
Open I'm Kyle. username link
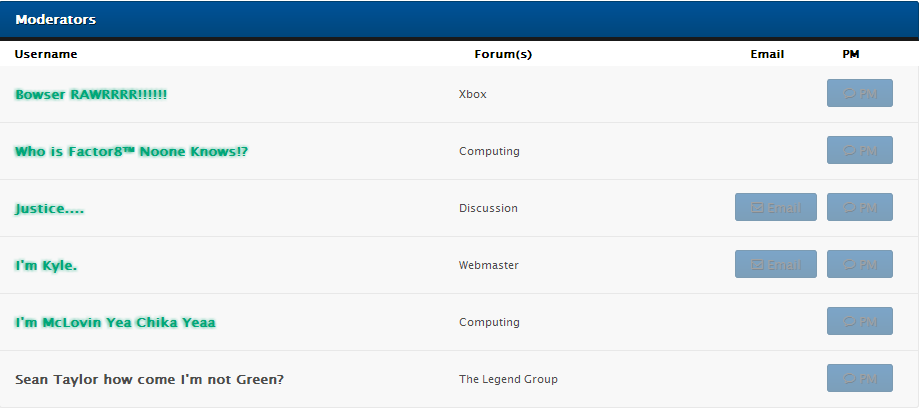click(46, 266)
